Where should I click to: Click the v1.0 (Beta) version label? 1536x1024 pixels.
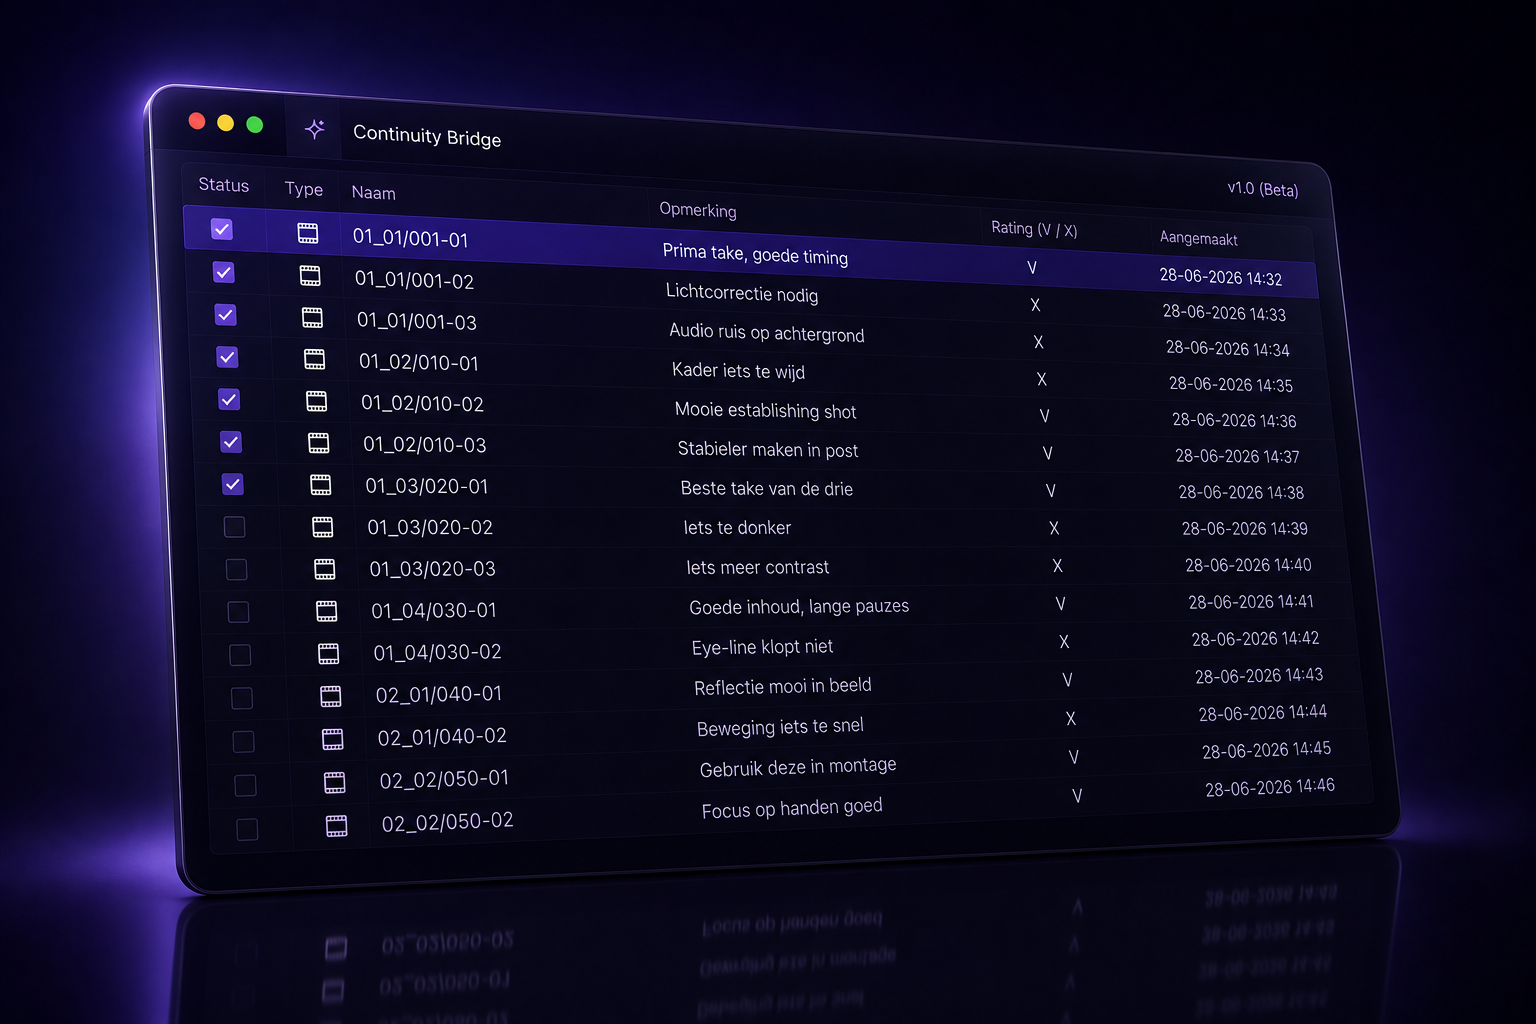[x=1263, y=189]
